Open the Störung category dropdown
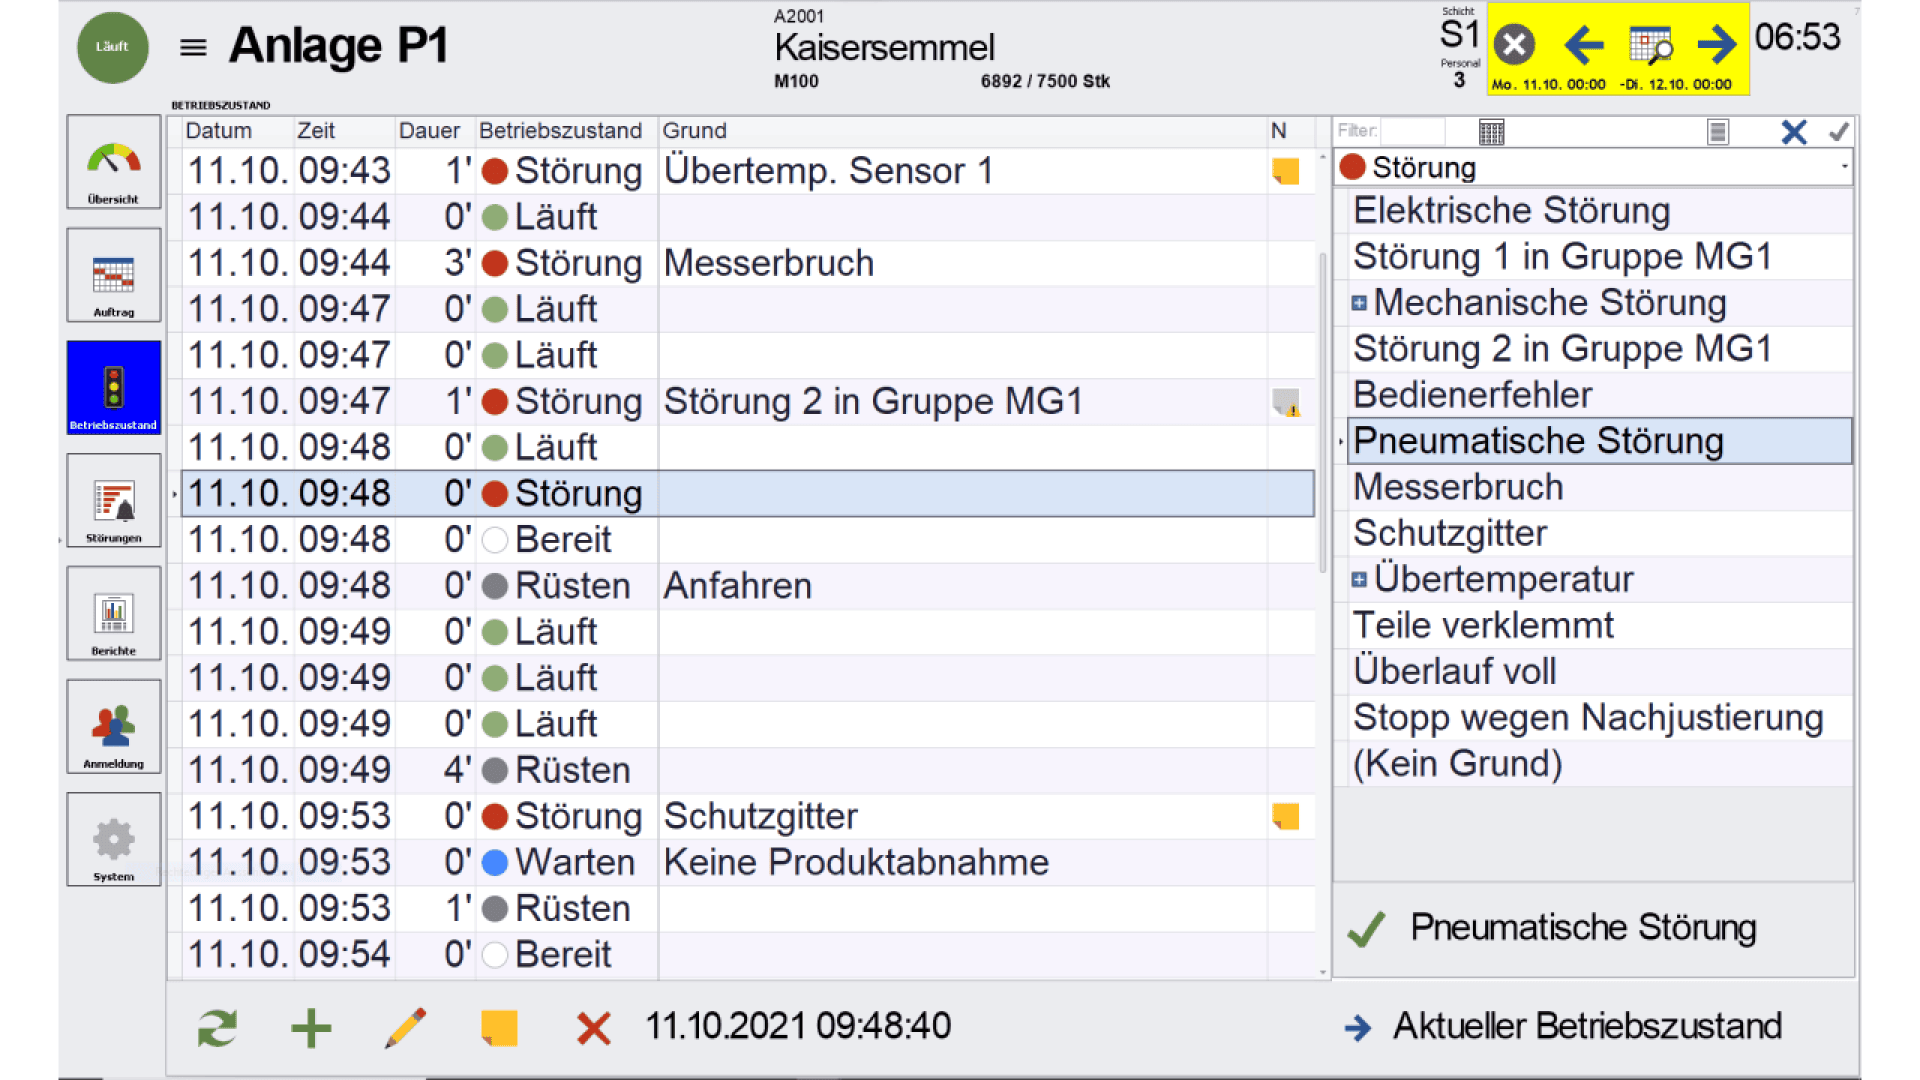Viewport: 1920px width, 1080px height. click(1845, 167)
